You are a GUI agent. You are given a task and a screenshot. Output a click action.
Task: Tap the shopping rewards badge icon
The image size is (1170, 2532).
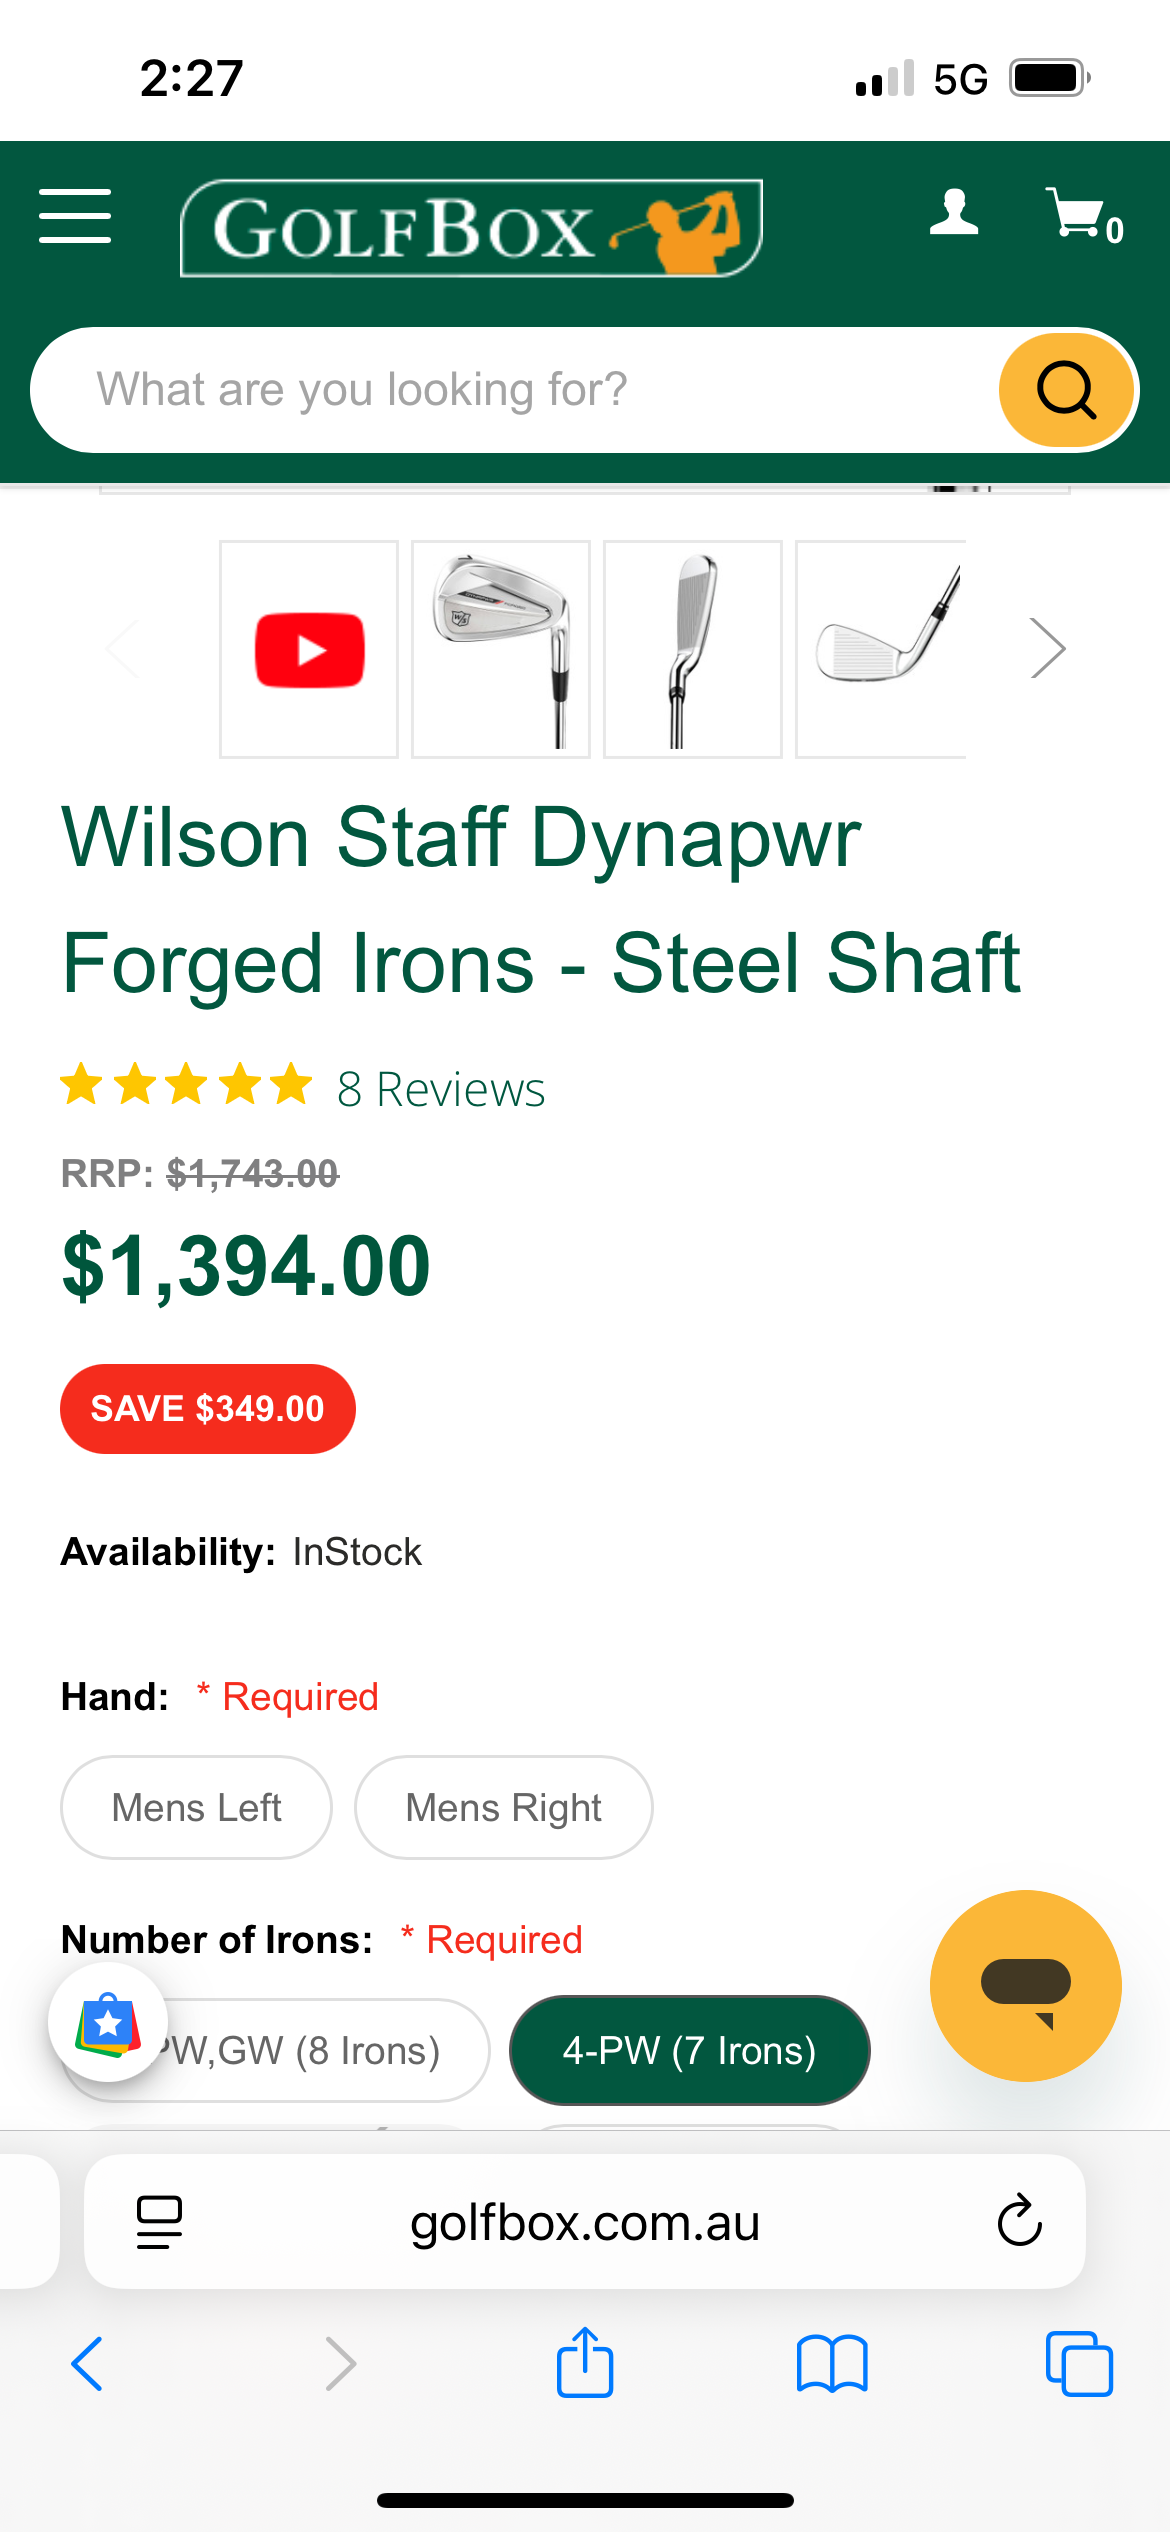point(108,2022)
